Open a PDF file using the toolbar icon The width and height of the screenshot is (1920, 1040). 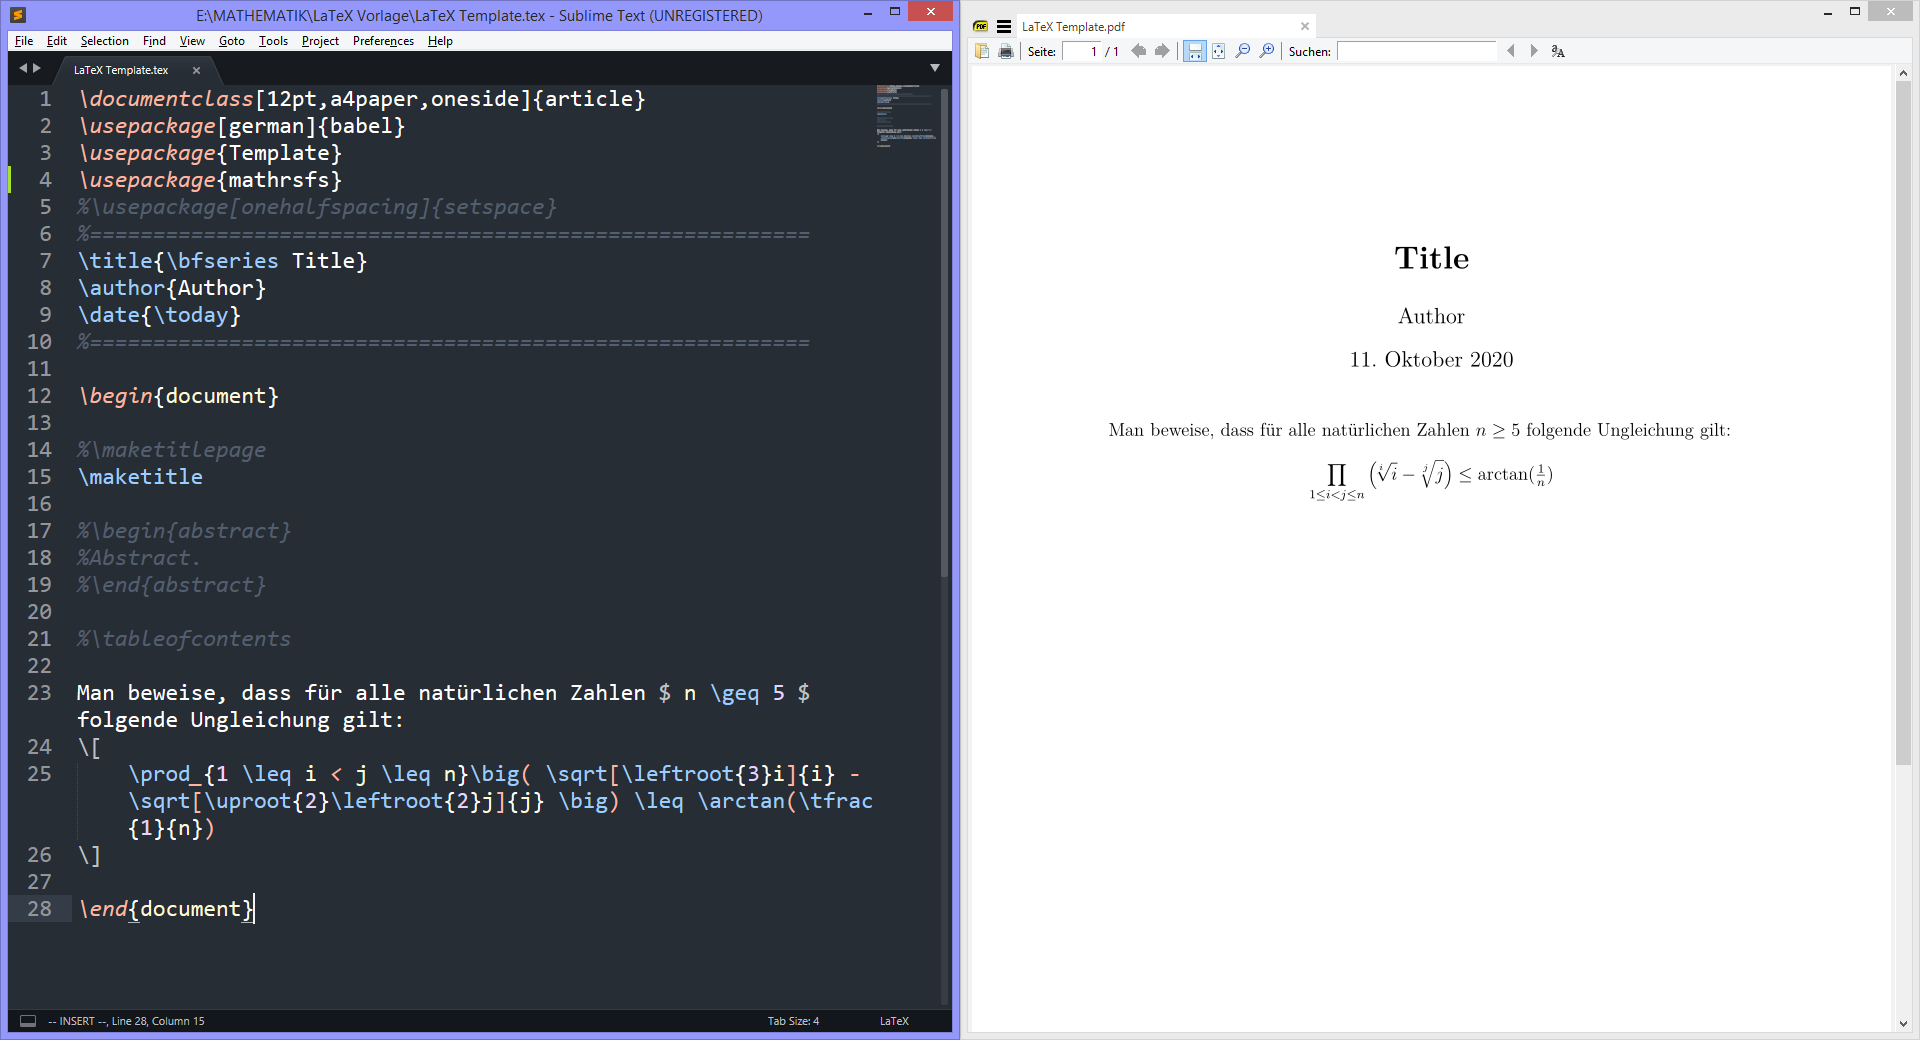click(x=982, y=51)
